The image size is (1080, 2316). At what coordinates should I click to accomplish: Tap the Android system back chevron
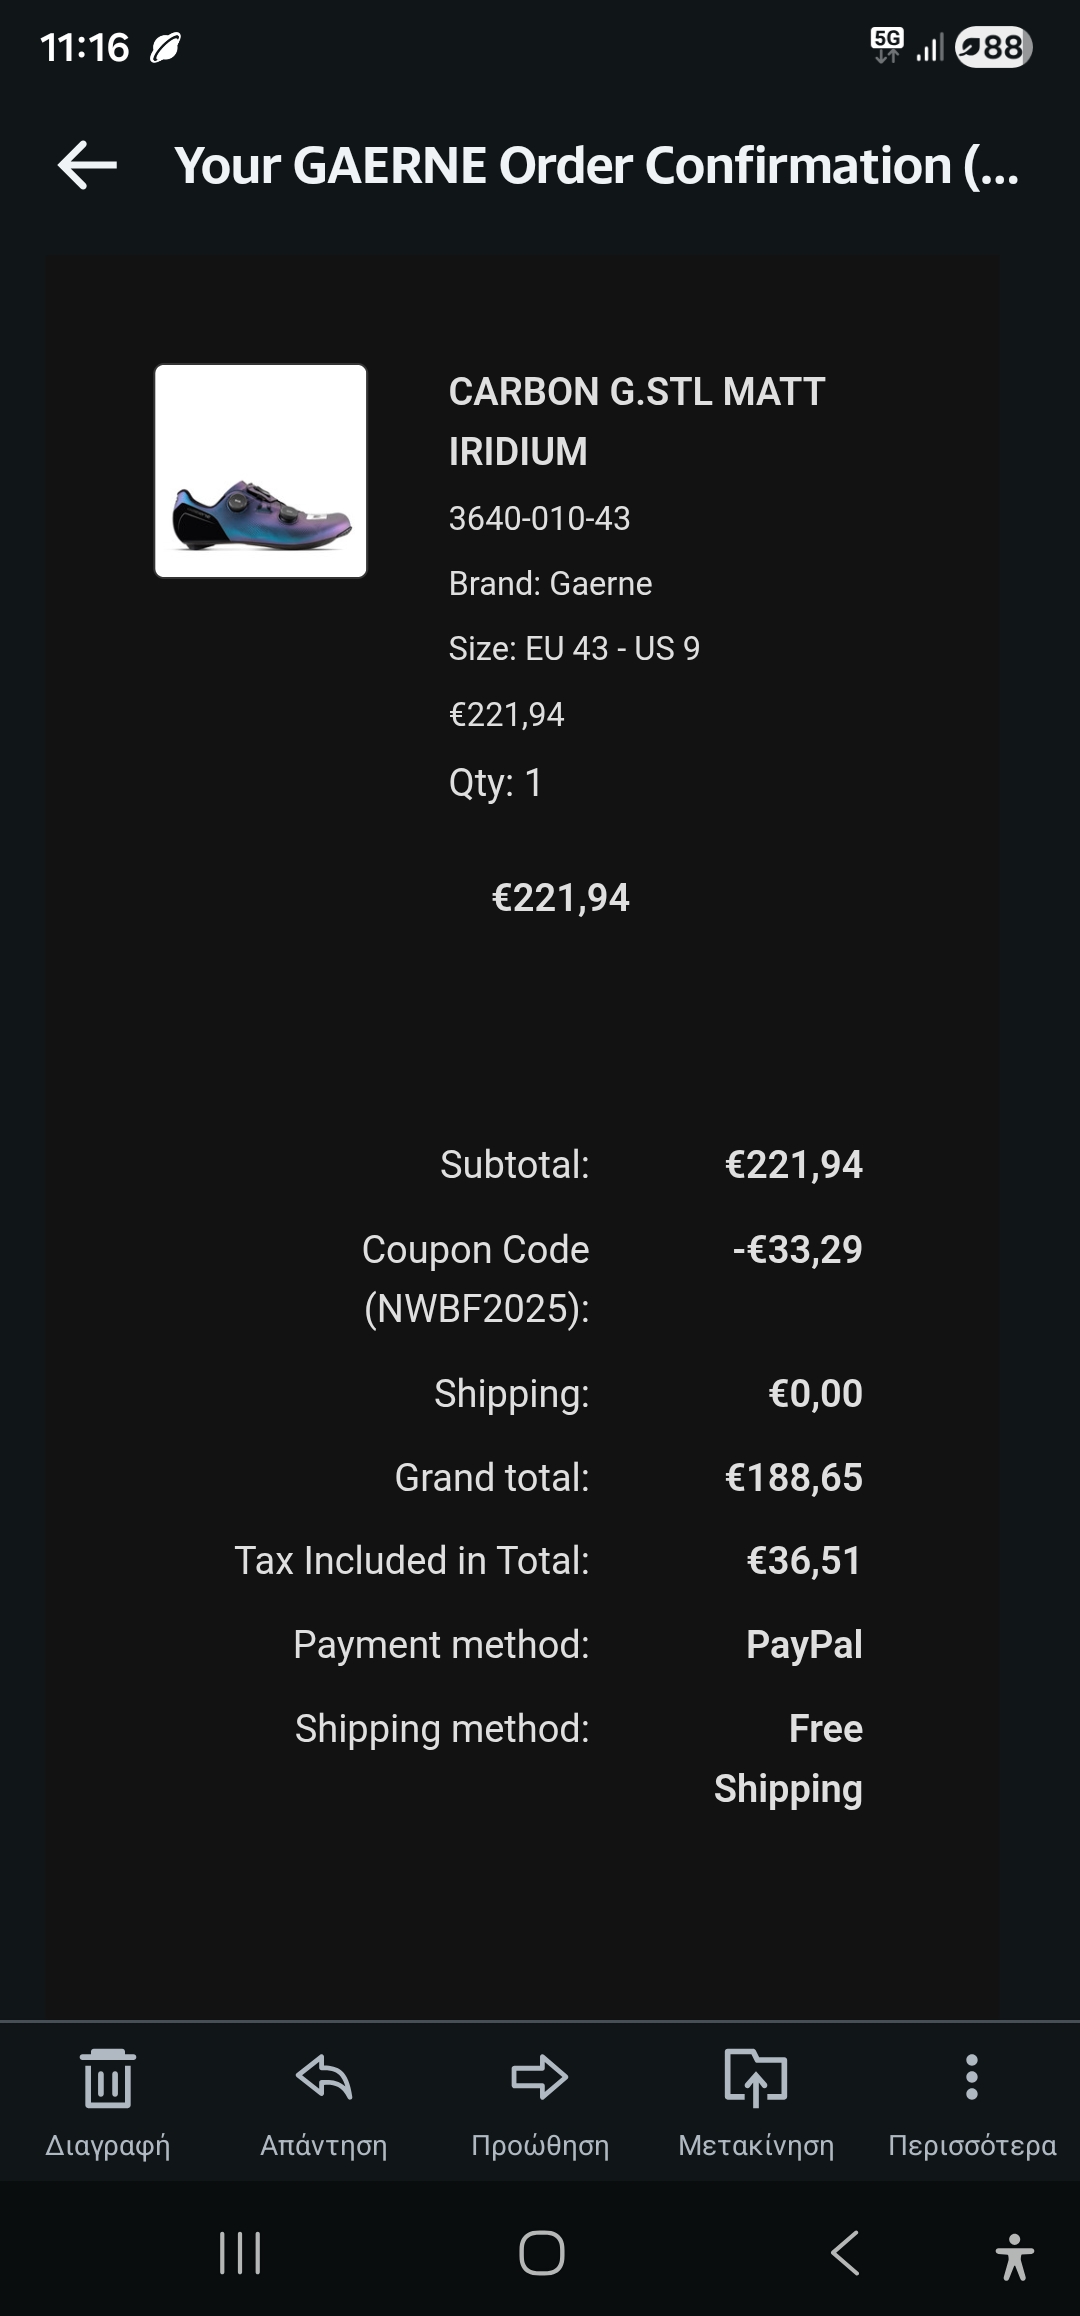point(845,2253)
